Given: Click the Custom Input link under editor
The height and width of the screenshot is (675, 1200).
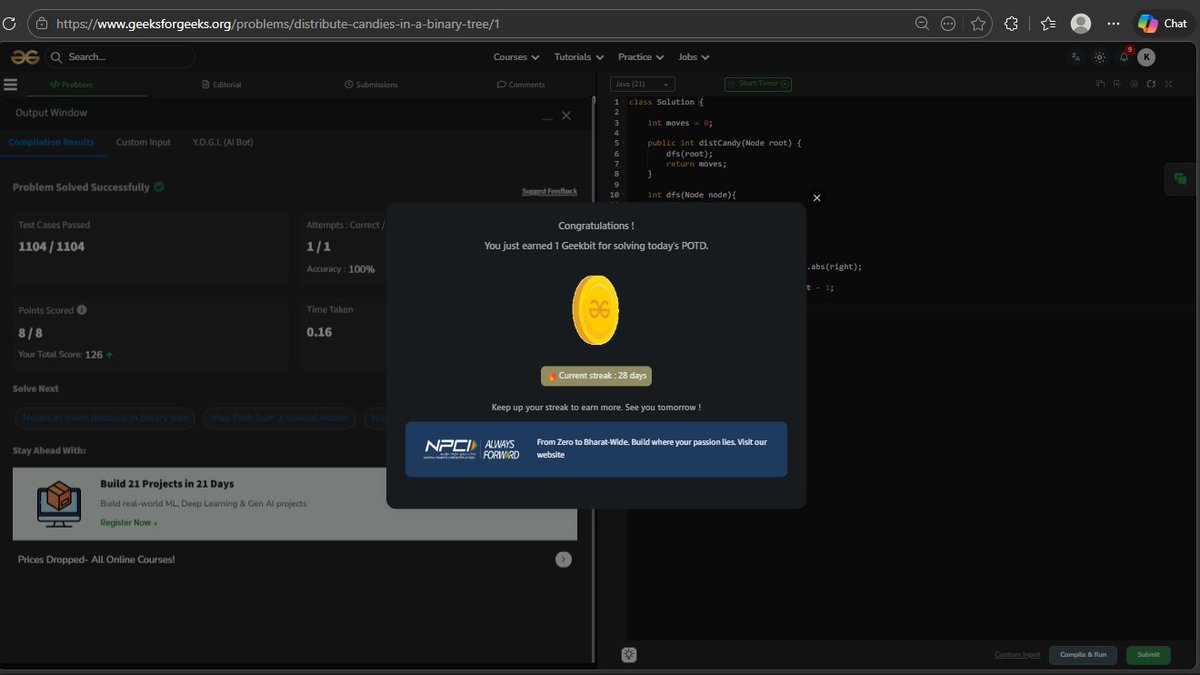Looking at the screenshot, I should pos(1017,655).
